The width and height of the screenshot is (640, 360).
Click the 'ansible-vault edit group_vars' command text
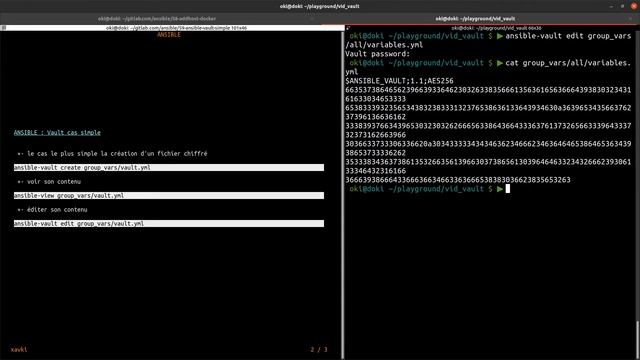tap(568, 36)
